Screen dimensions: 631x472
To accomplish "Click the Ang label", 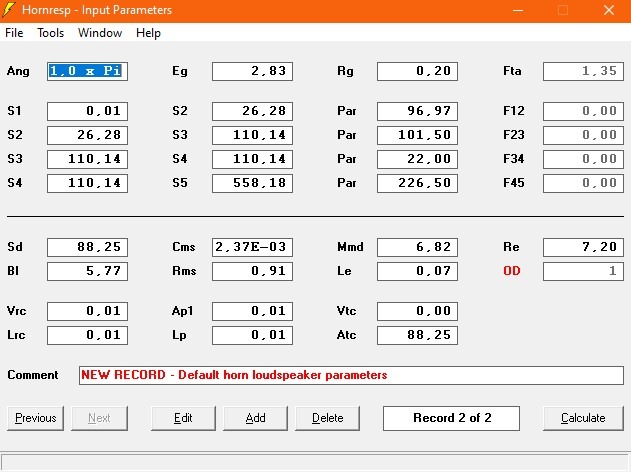I will click(x=18, y=72).
